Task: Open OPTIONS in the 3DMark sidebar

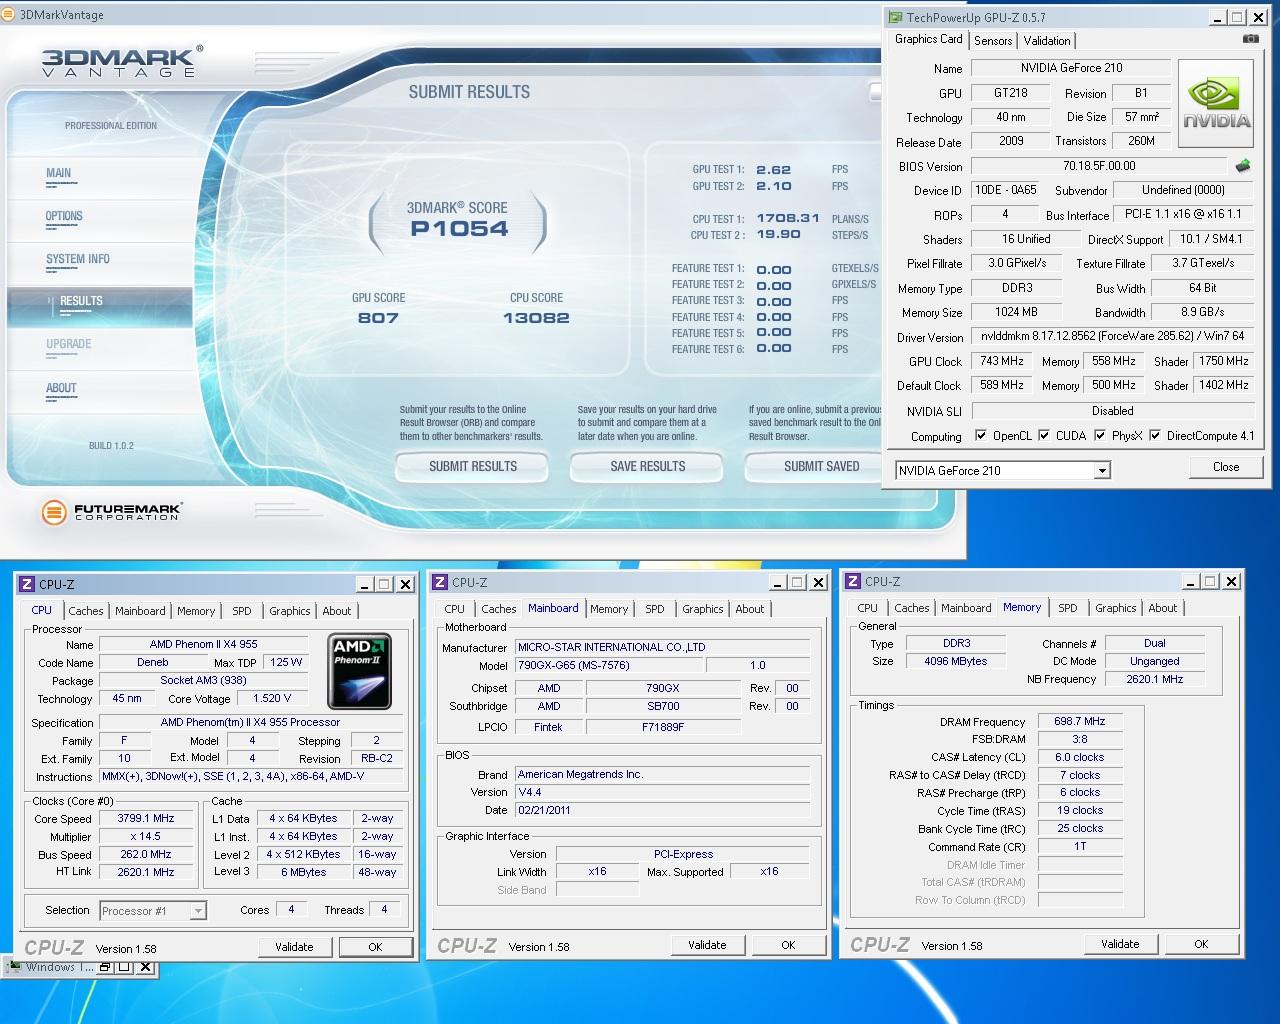Action: (x=64, y=217)
